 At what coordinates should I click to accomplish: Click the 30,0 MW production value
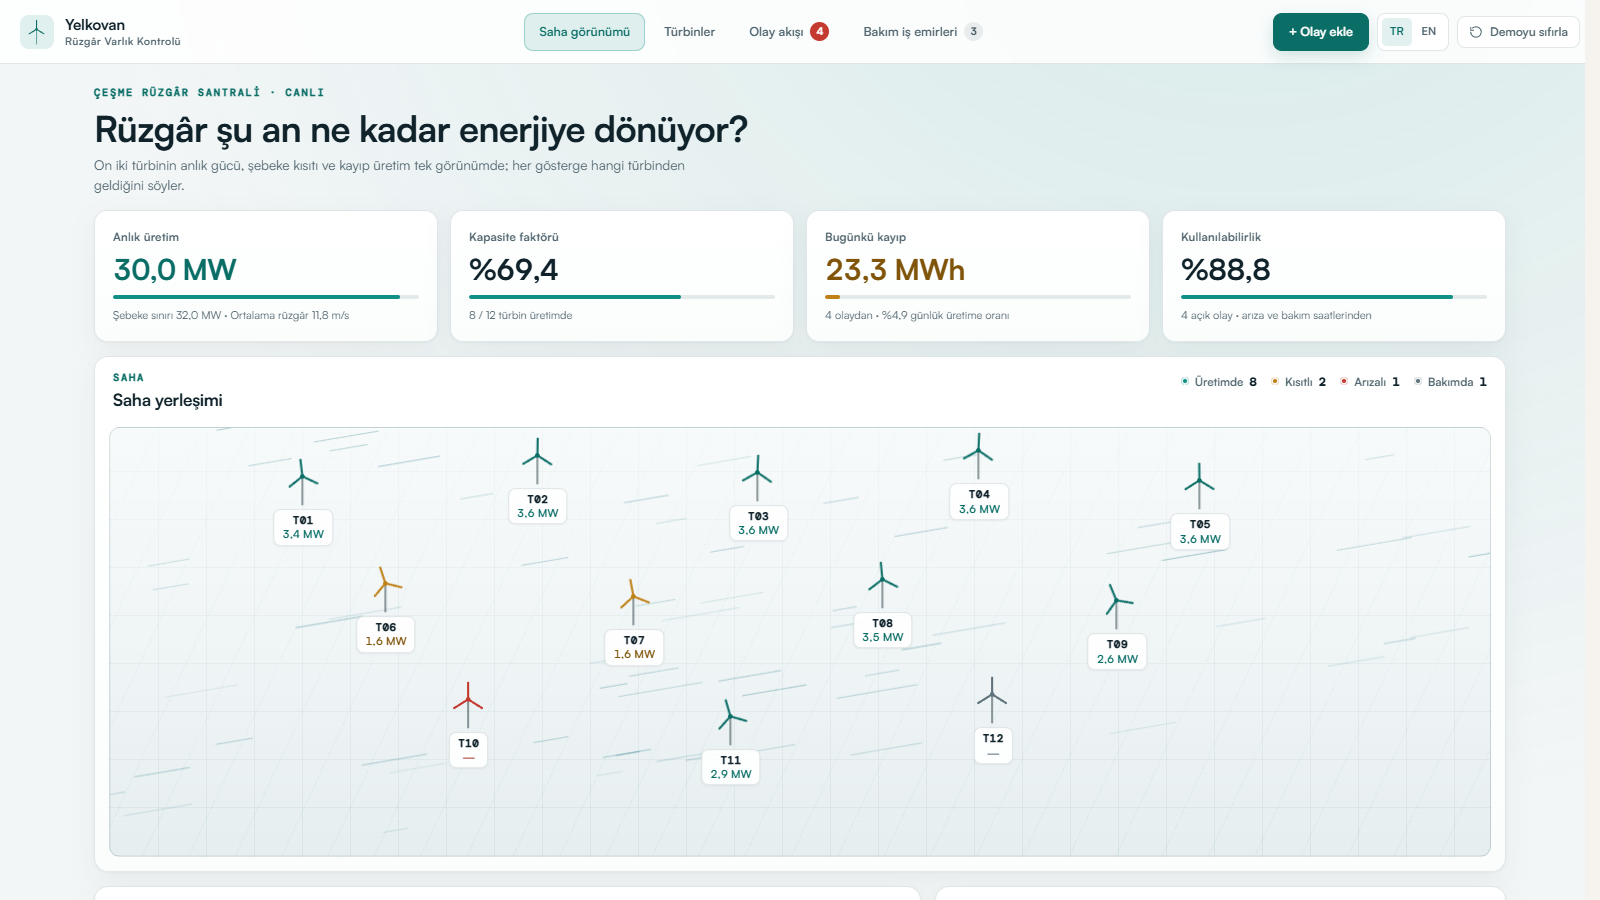(x=175, y=270)
